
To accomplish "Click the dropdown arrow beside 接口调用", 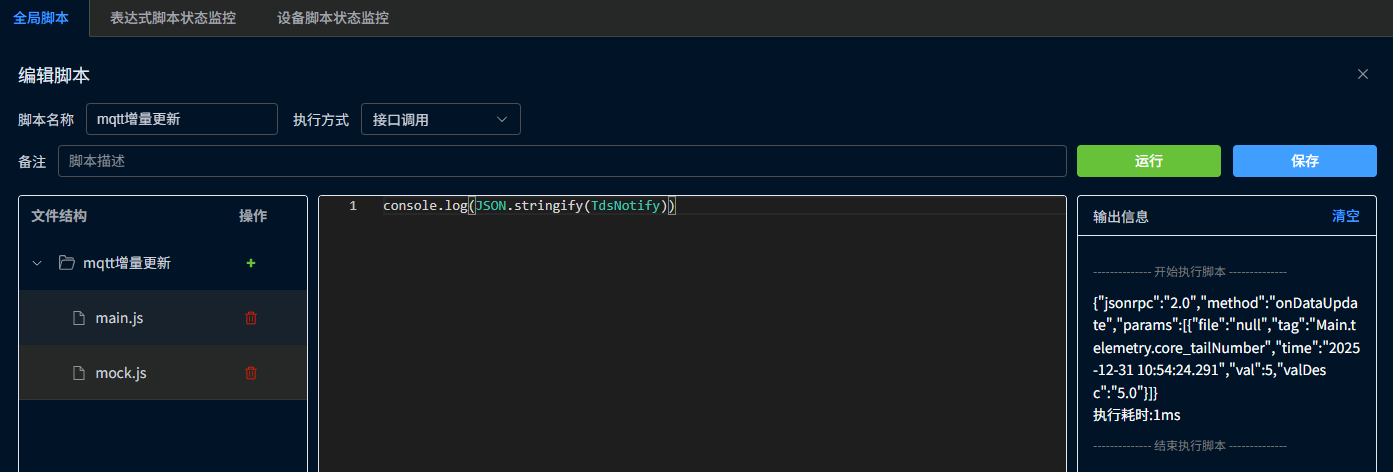I will coord(502,119).
